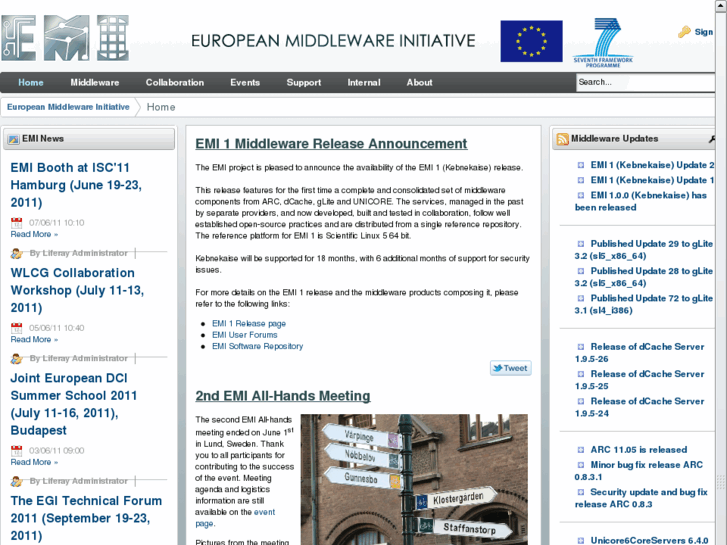The image size is (727, 545).
Task: Open The EGI Technical Forum 2011 article
Action: click(86, 519)
